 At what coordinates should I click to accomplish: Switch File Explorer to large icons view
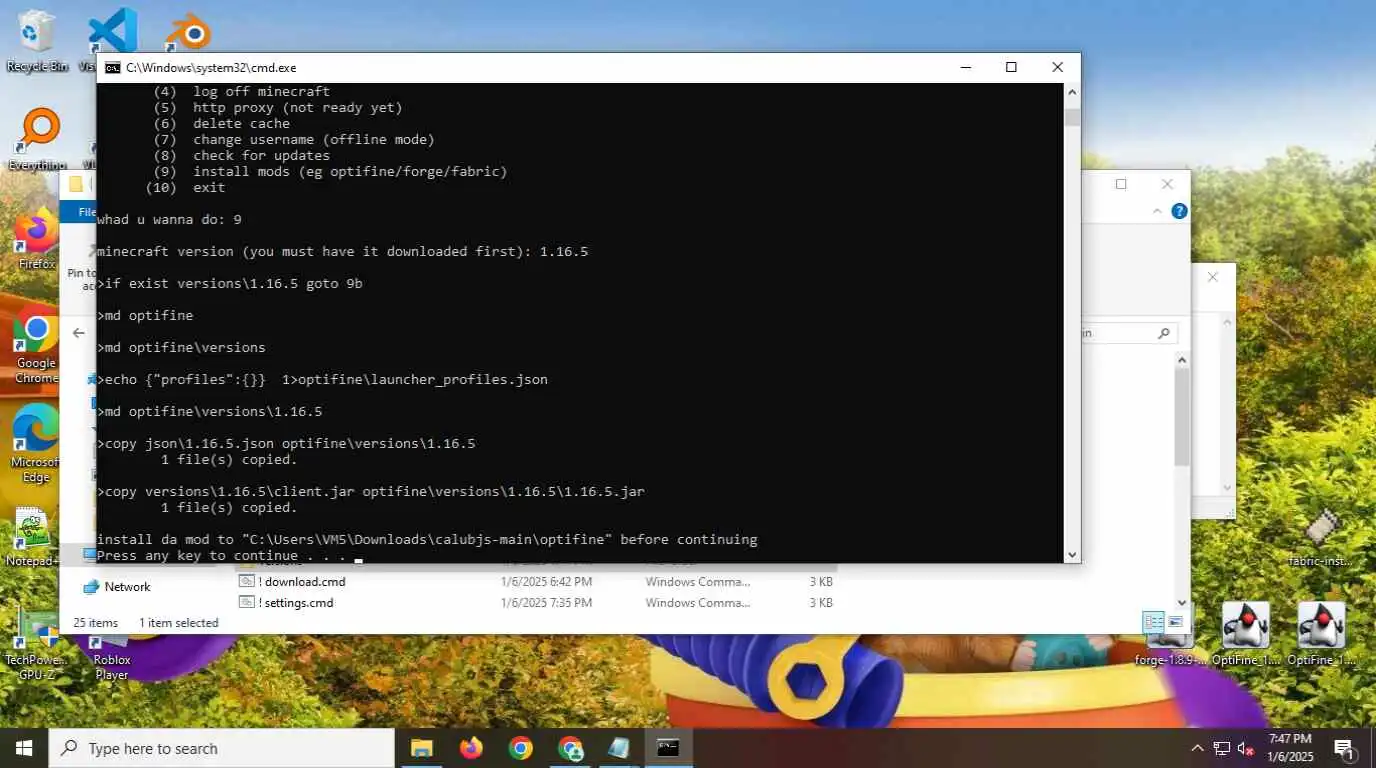[x=1175, y=622]
